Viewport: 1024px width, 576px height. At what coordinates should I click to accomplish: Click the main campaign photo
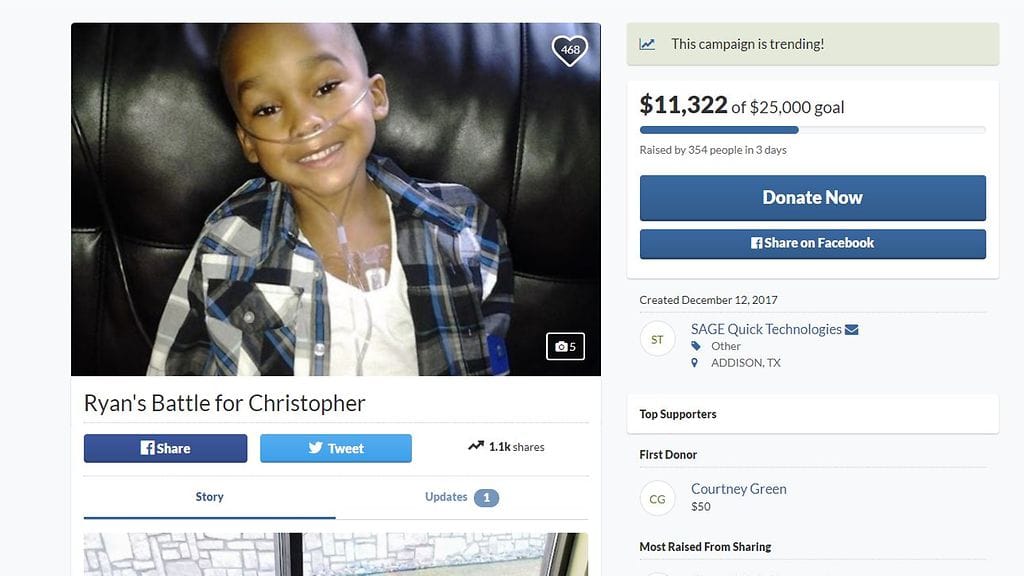336,199
